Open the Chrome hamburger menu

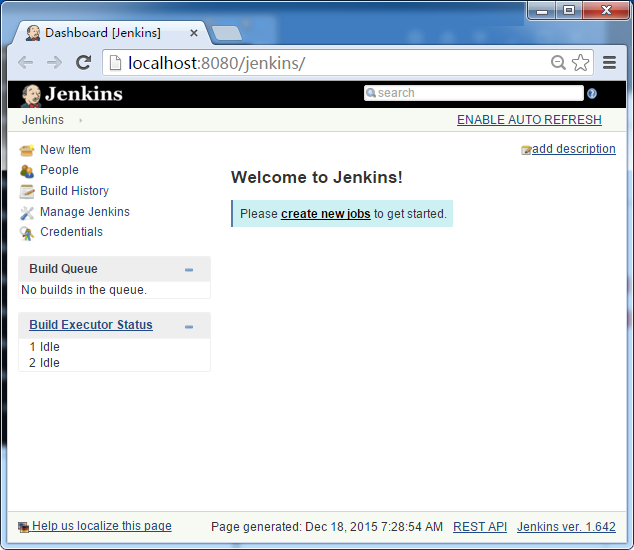coord(609,63)
